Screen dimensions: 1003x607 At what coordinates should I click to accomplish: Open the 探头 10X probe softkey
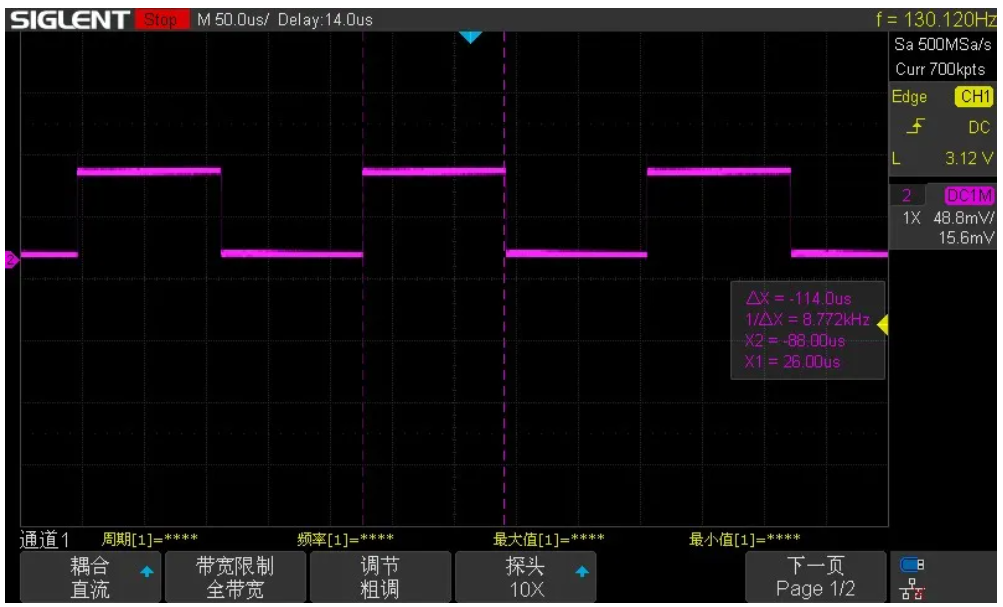[x=525, y=577]
